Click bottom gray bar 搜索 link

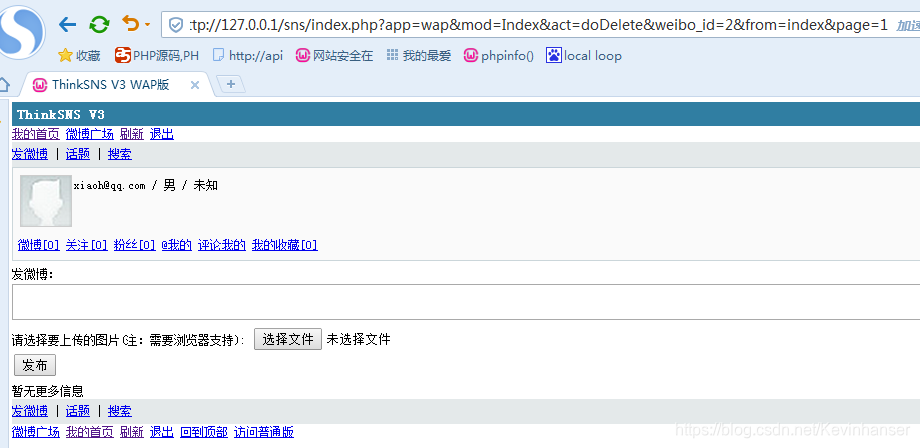[x=120, y=410]
